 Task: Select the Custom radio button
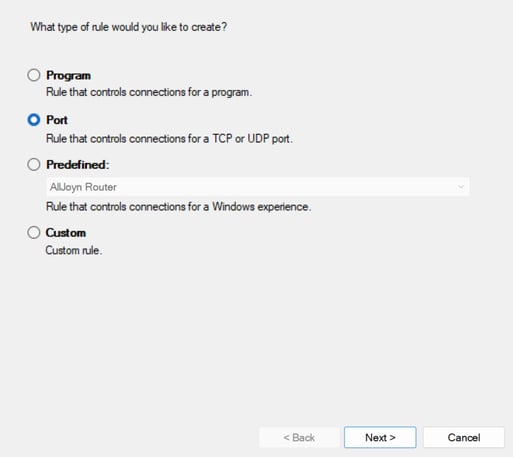tap(34, 232)
